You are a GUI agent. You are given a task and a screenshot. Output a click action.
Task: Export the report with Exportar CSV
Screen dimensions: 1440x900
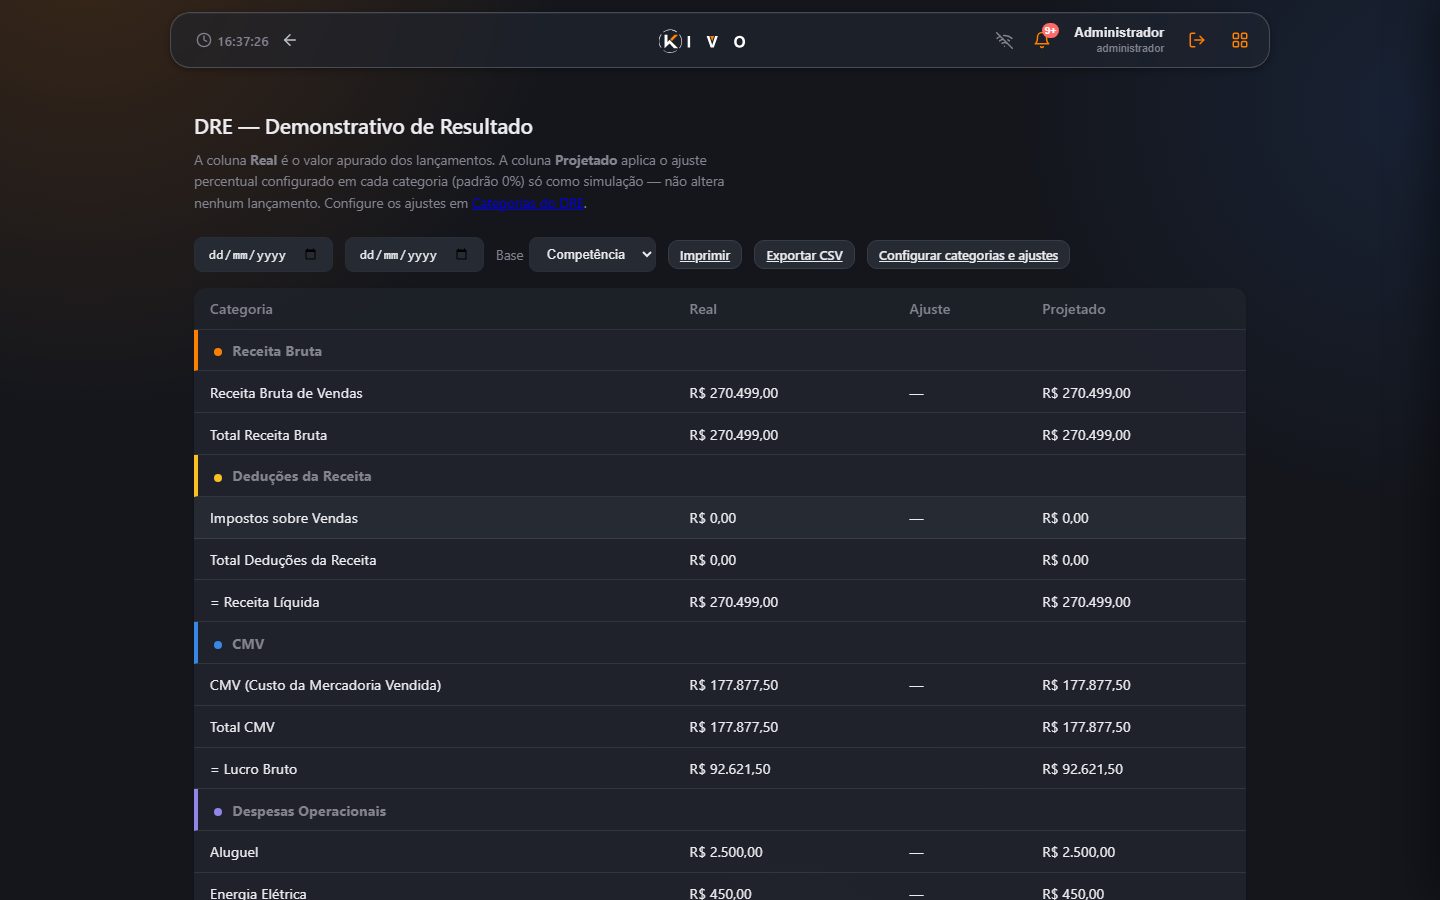(804, 255)
